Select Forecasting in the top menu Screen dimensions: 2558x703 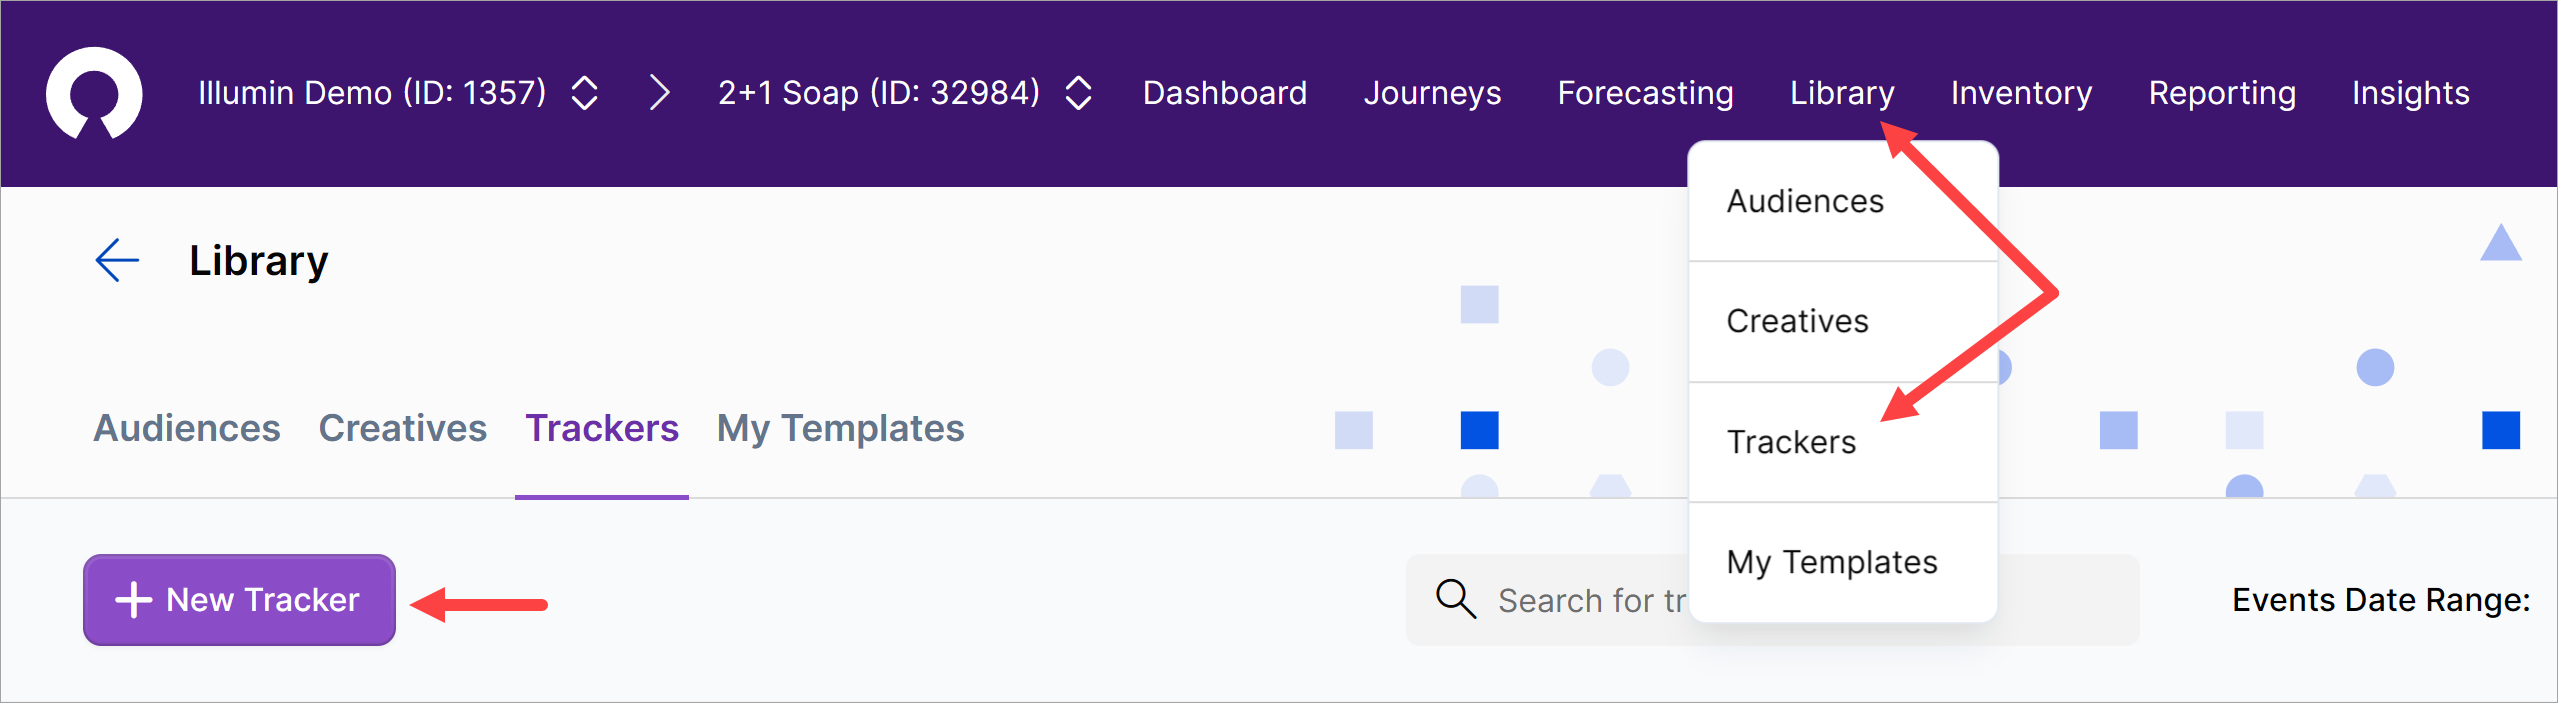1645,93
